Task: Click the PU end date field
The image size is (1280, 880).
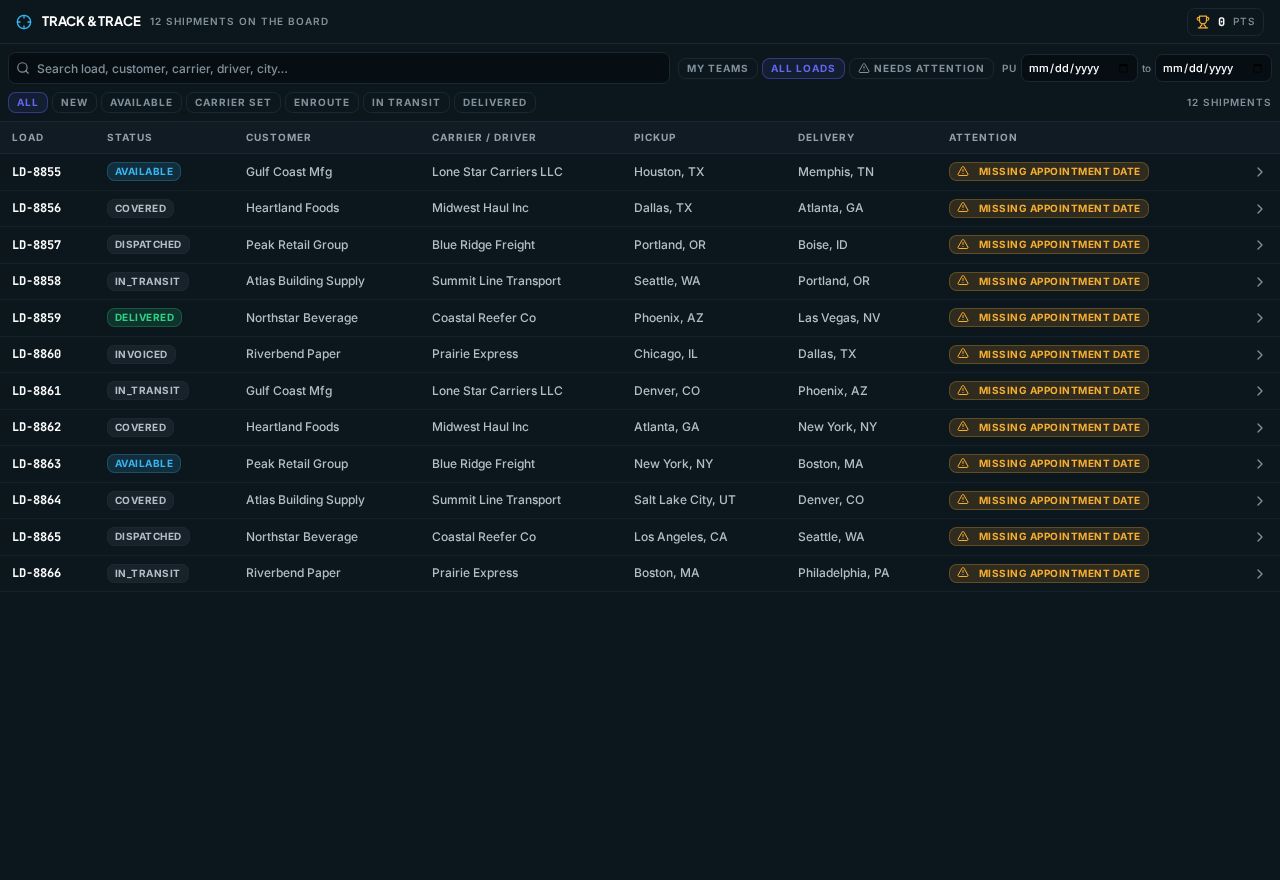Action: [x=1213, y=68]
